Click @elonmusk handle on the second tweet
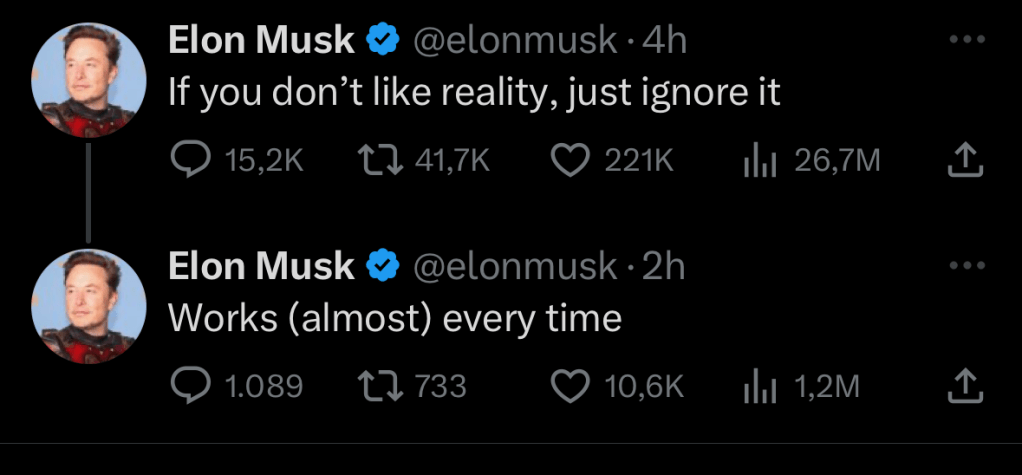Viewport: 1022px width, 475px height. [x=514, y=266]
